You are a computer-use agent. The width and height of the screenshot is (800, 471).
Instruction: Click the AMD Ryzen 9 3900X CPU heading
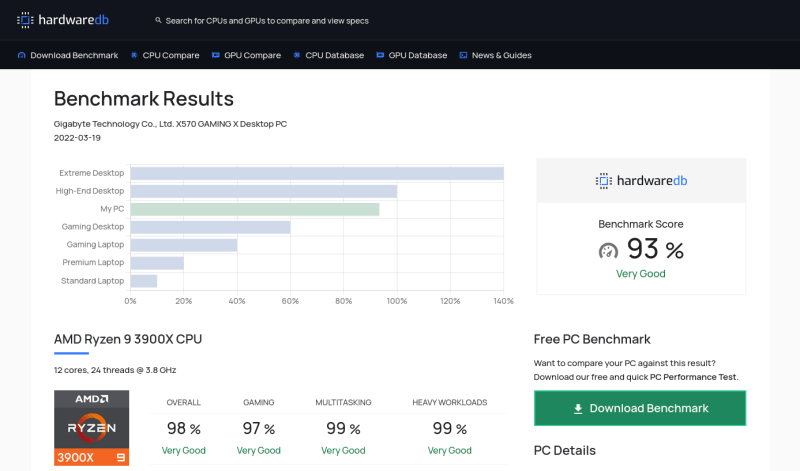point(128,339)
